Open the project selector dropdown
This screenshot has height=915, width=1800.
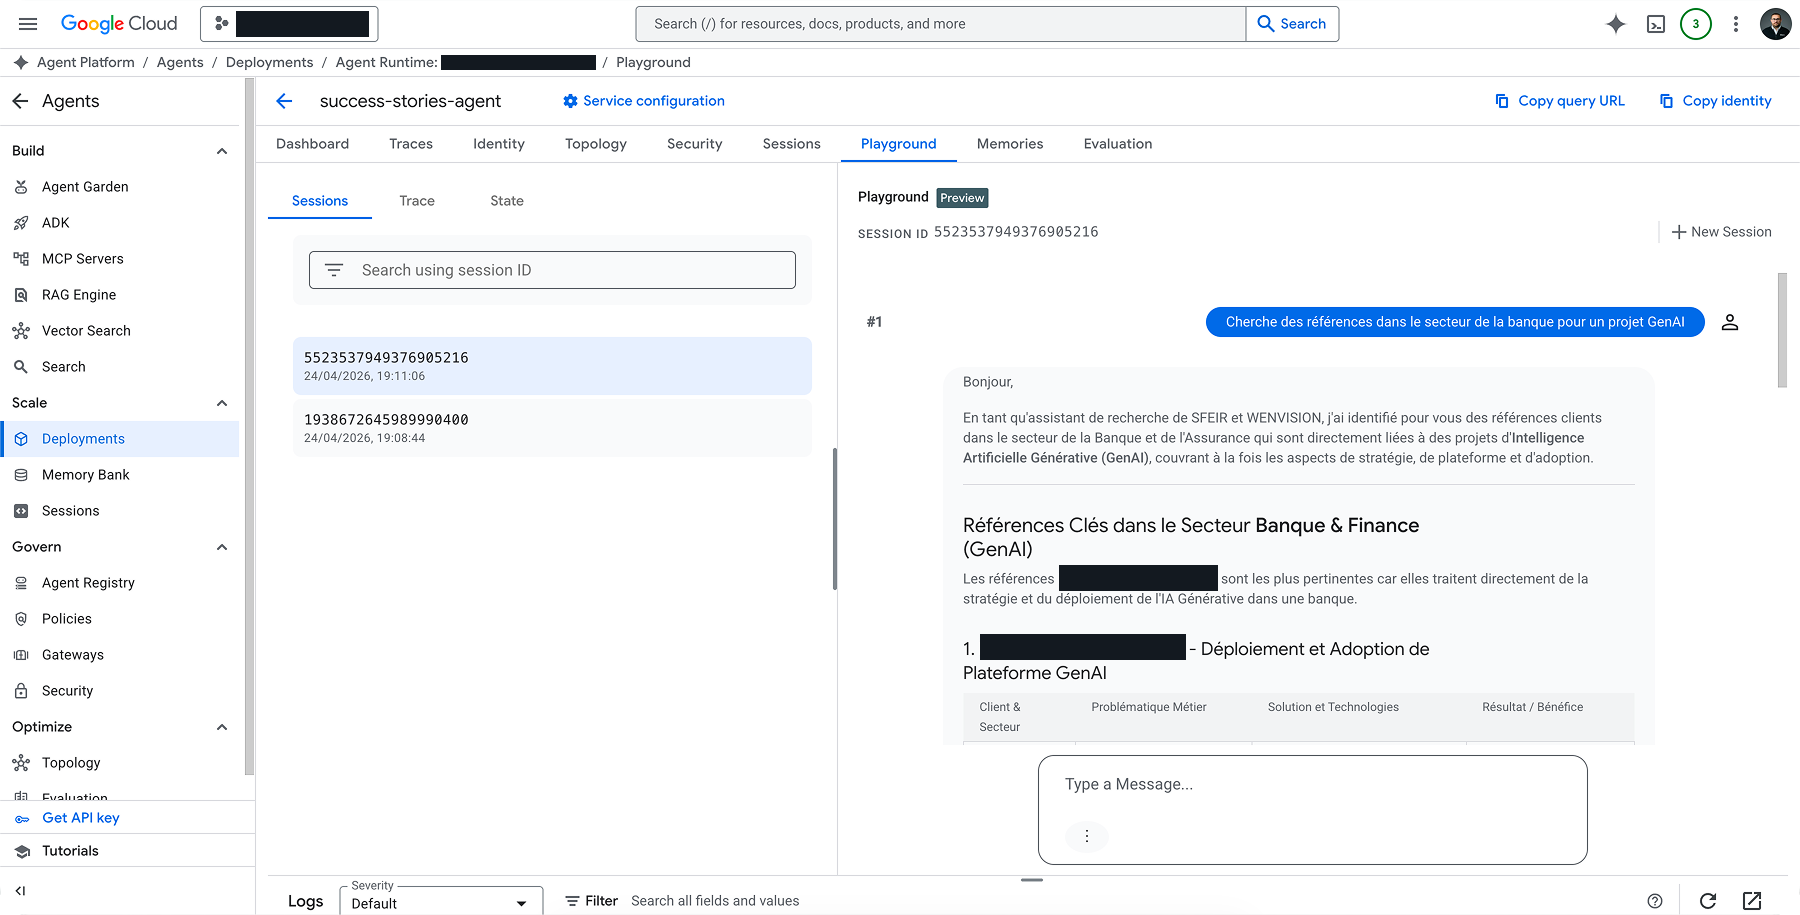coord(289,24)
